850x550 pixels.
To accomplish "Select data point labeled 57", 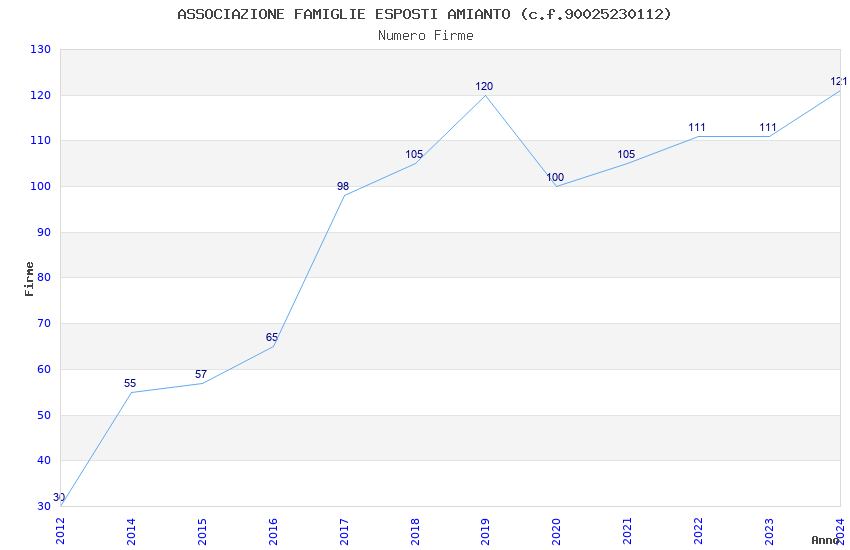I will click(201, 374).
